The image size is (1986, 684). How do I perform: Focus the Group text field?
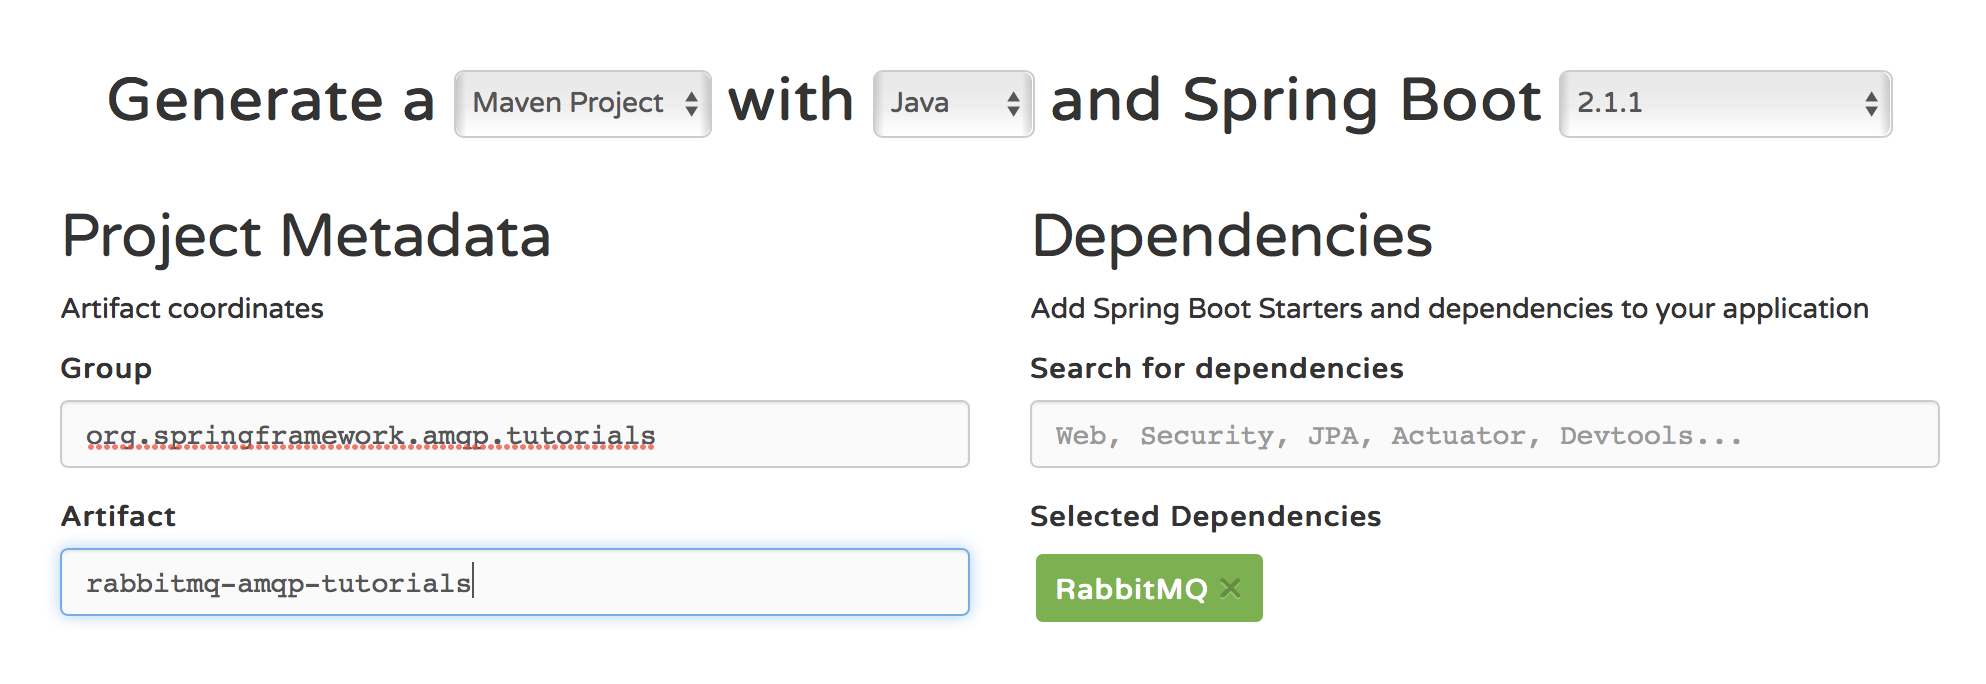[514, 435]
